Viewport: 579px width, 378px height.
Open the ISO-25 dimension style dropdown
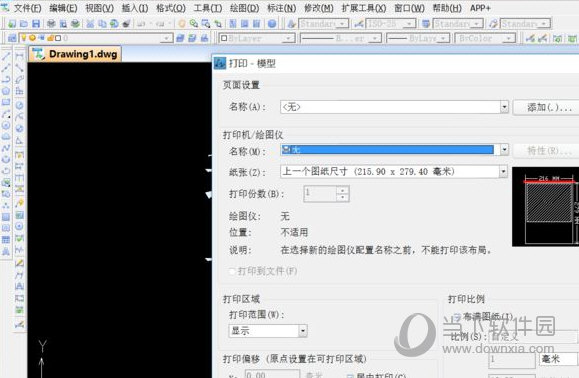click(x=409, y=24)
